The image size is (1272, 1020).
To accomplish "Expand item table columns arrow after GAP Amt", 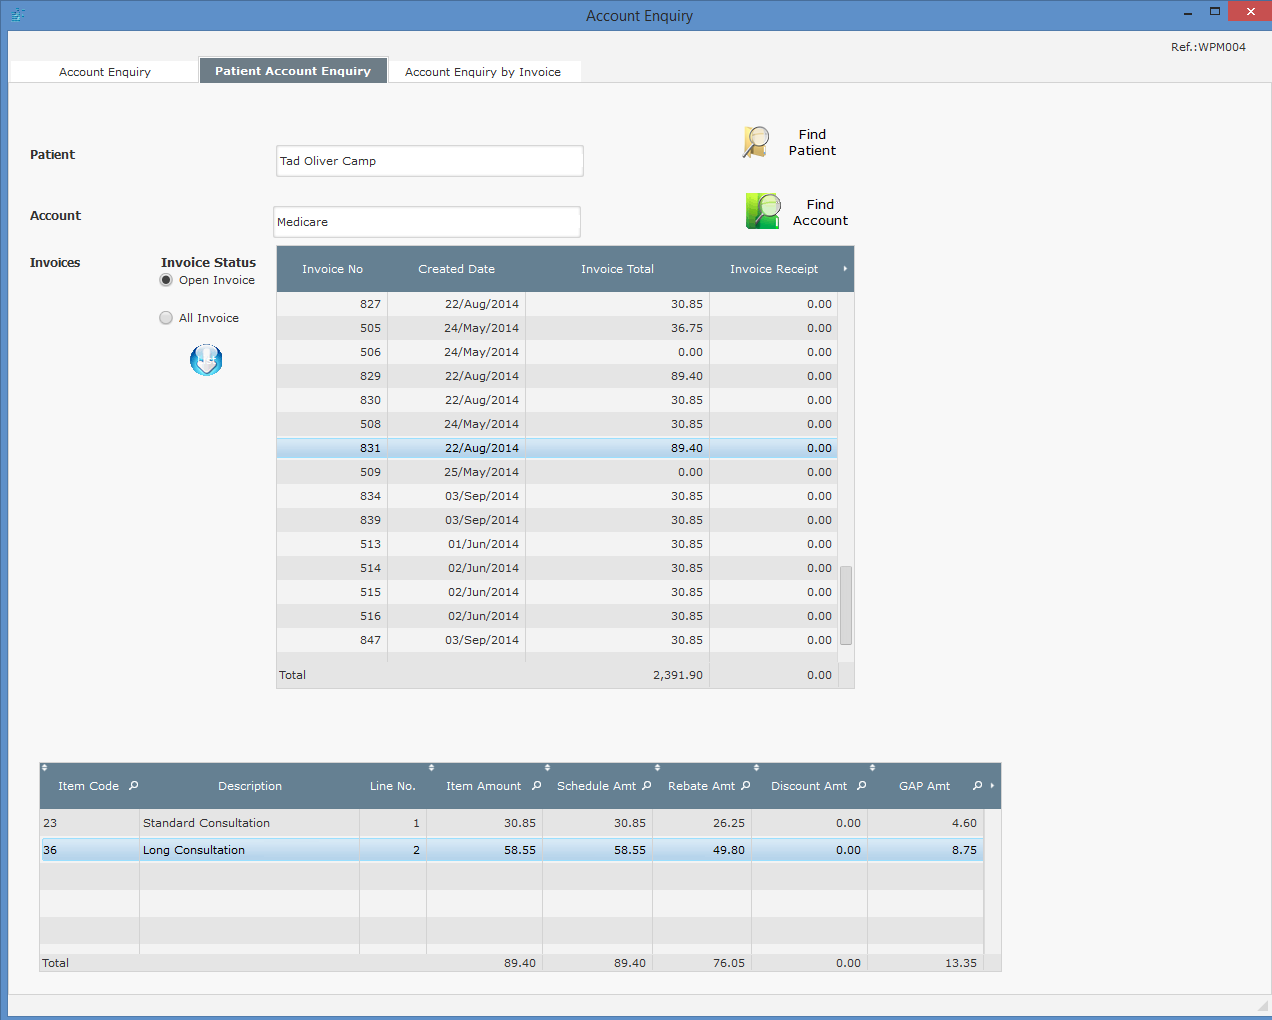I will [x=992, y=786].
